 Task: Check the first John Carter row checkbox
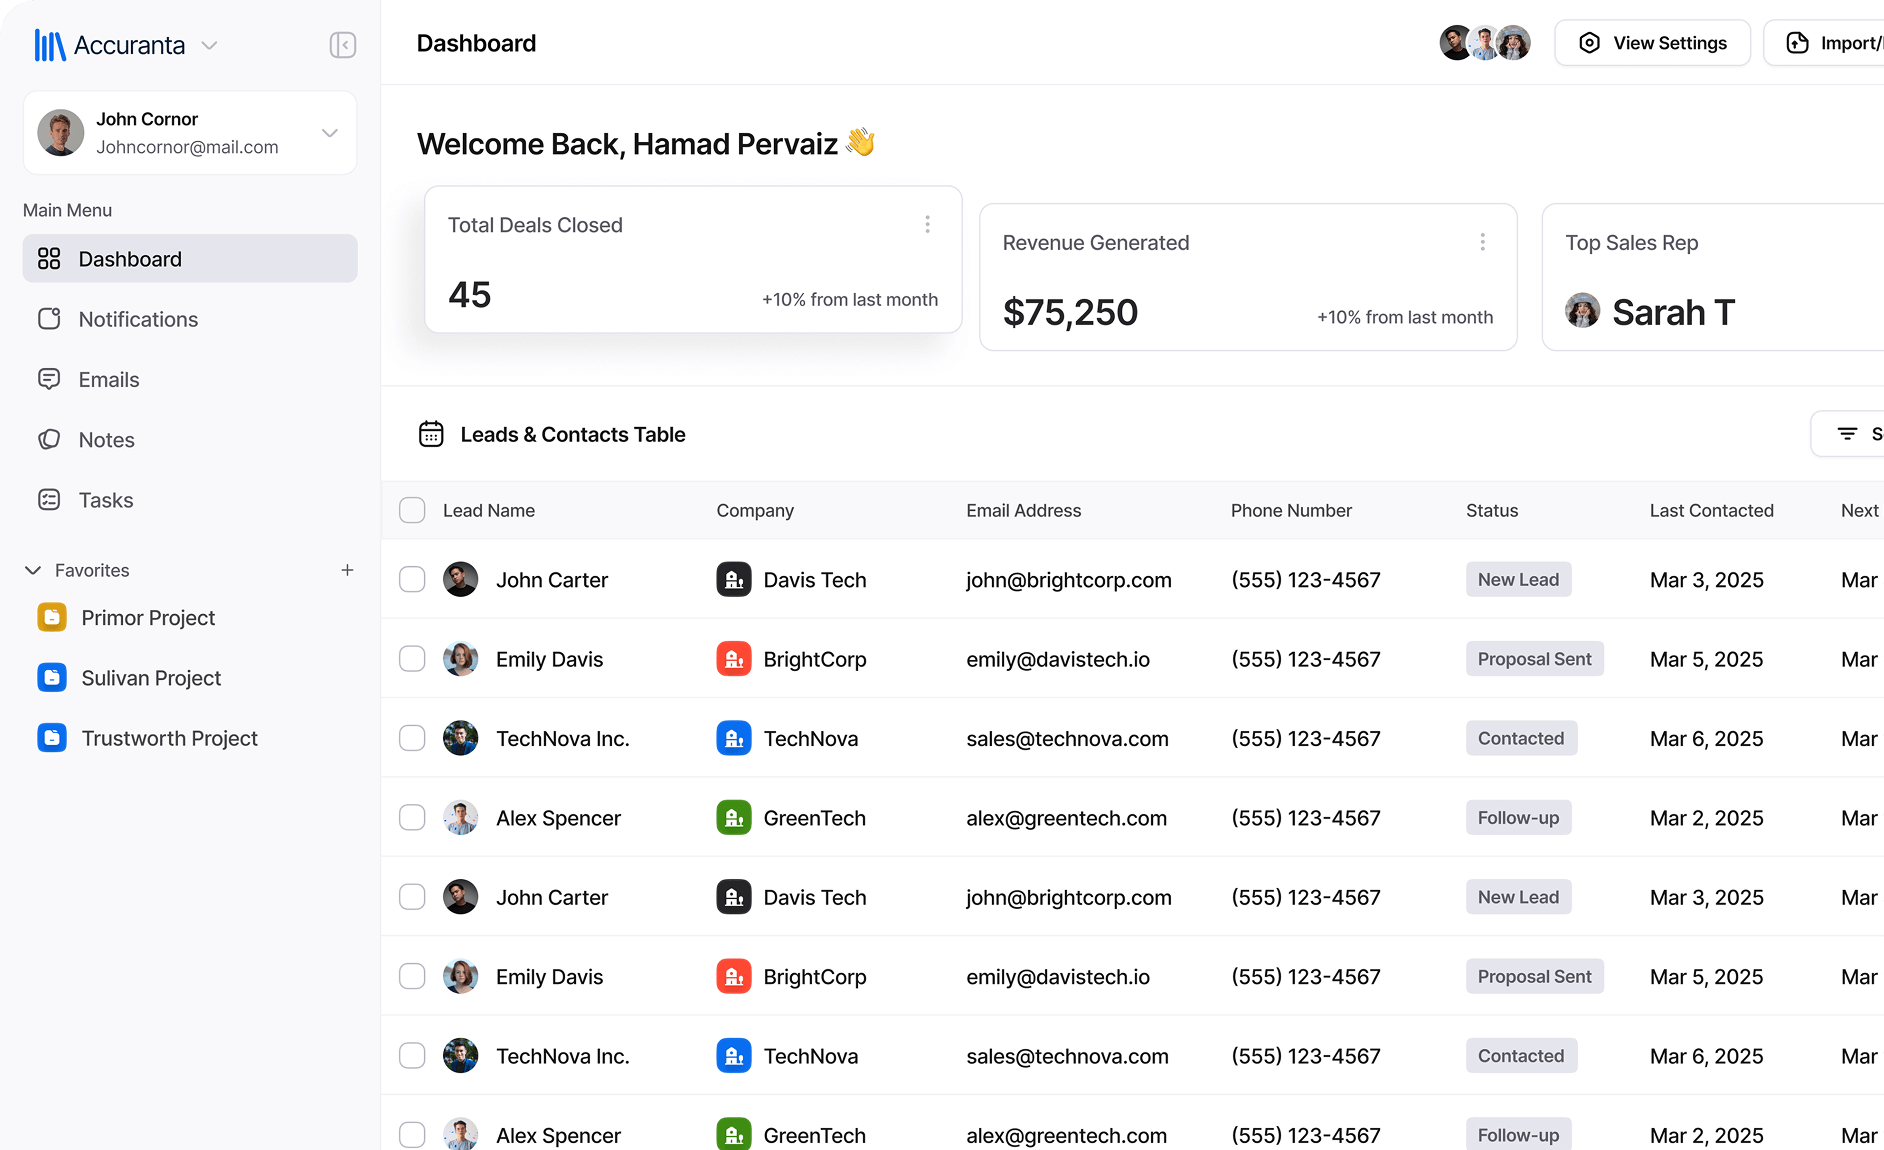(x=412, y=580)
